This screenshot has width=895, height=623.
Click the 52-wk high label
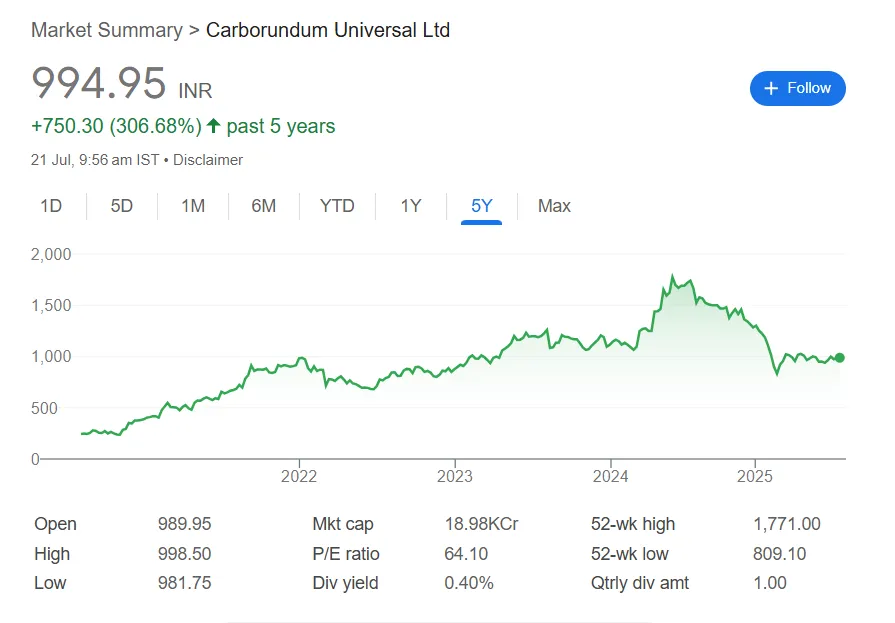[632, 524]
